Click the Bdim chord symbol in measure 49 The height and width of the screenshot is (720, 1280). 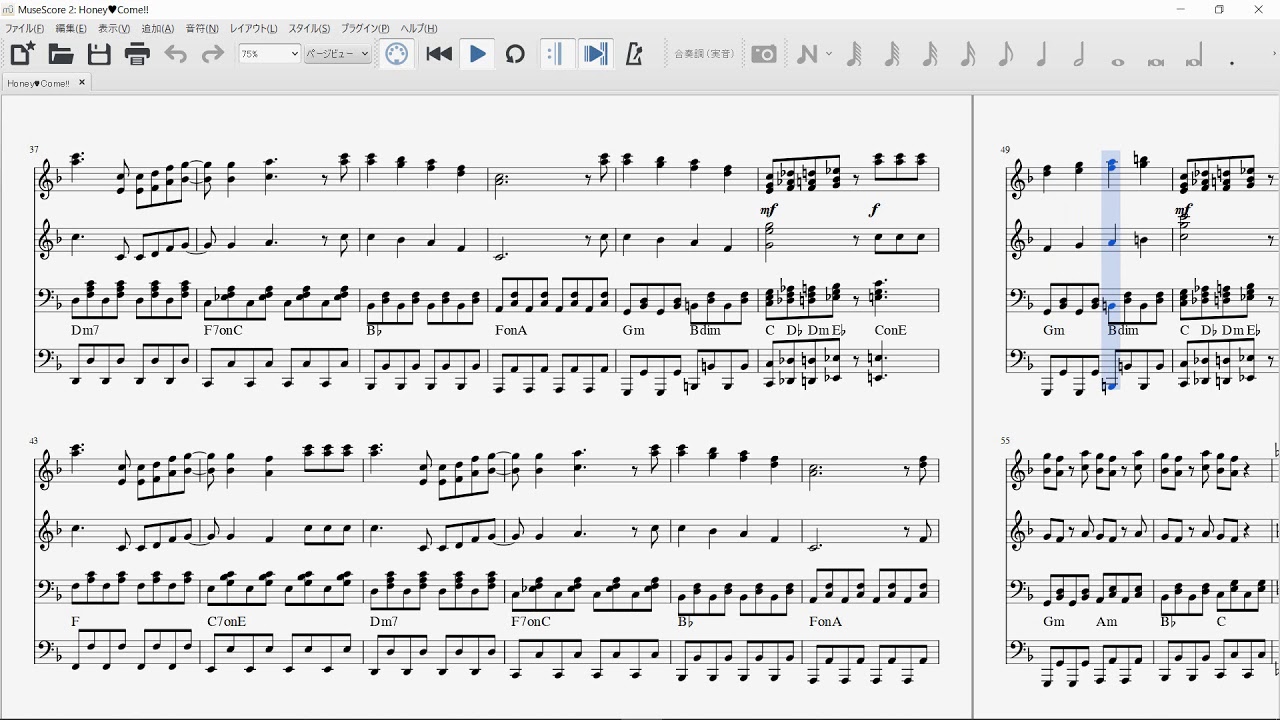click(x=1123, y=330)
